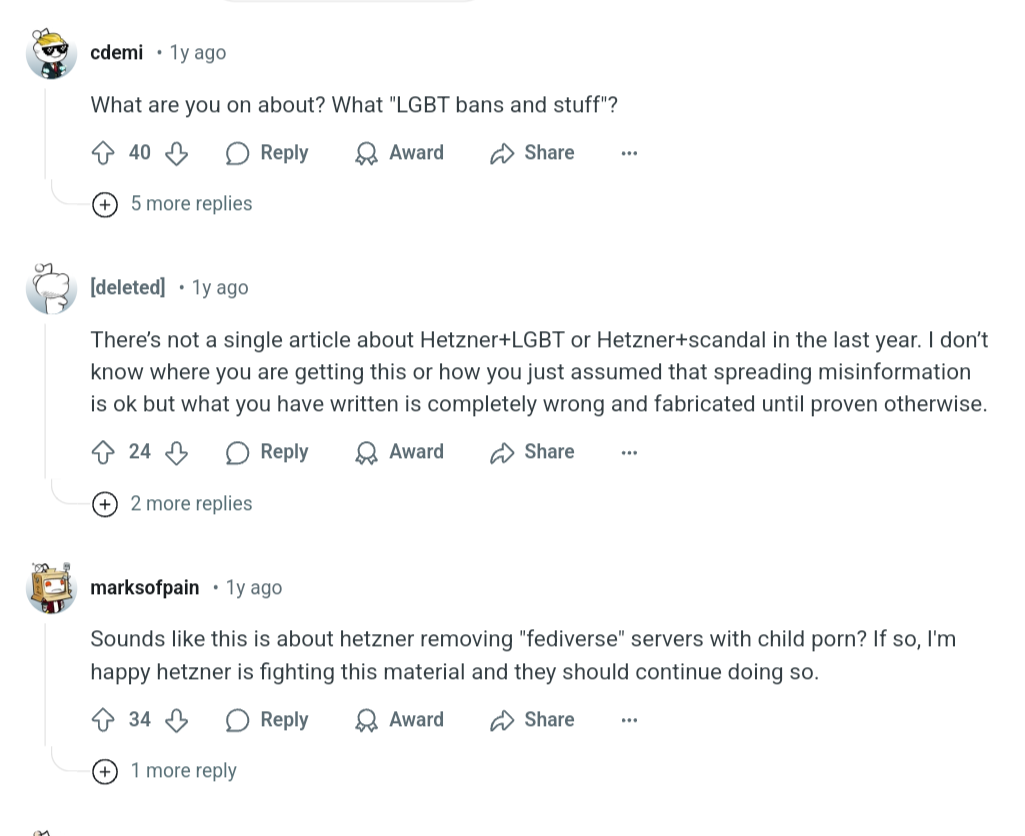Open more options on deleted user's comment
This screenshot has width=1025, height=836.
pos(629,452)
